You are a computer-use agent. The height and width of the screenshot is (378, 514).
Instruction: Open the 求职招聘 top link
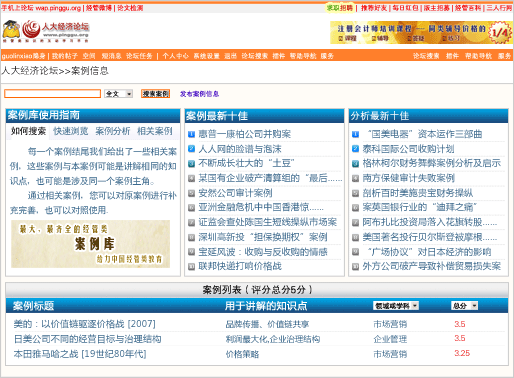pos(339,8)
